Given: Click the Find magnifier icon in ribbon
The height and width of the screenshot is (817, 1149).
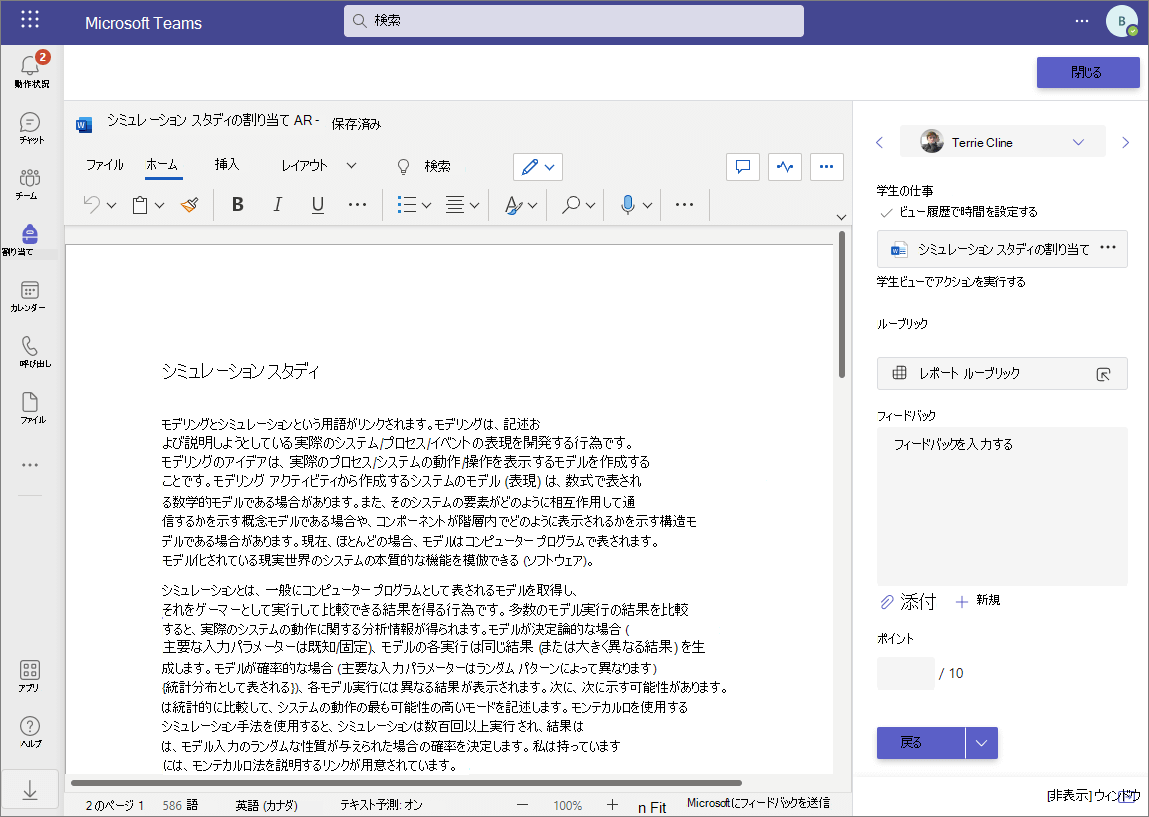Looking at the screenshot, I should (571, 205).
